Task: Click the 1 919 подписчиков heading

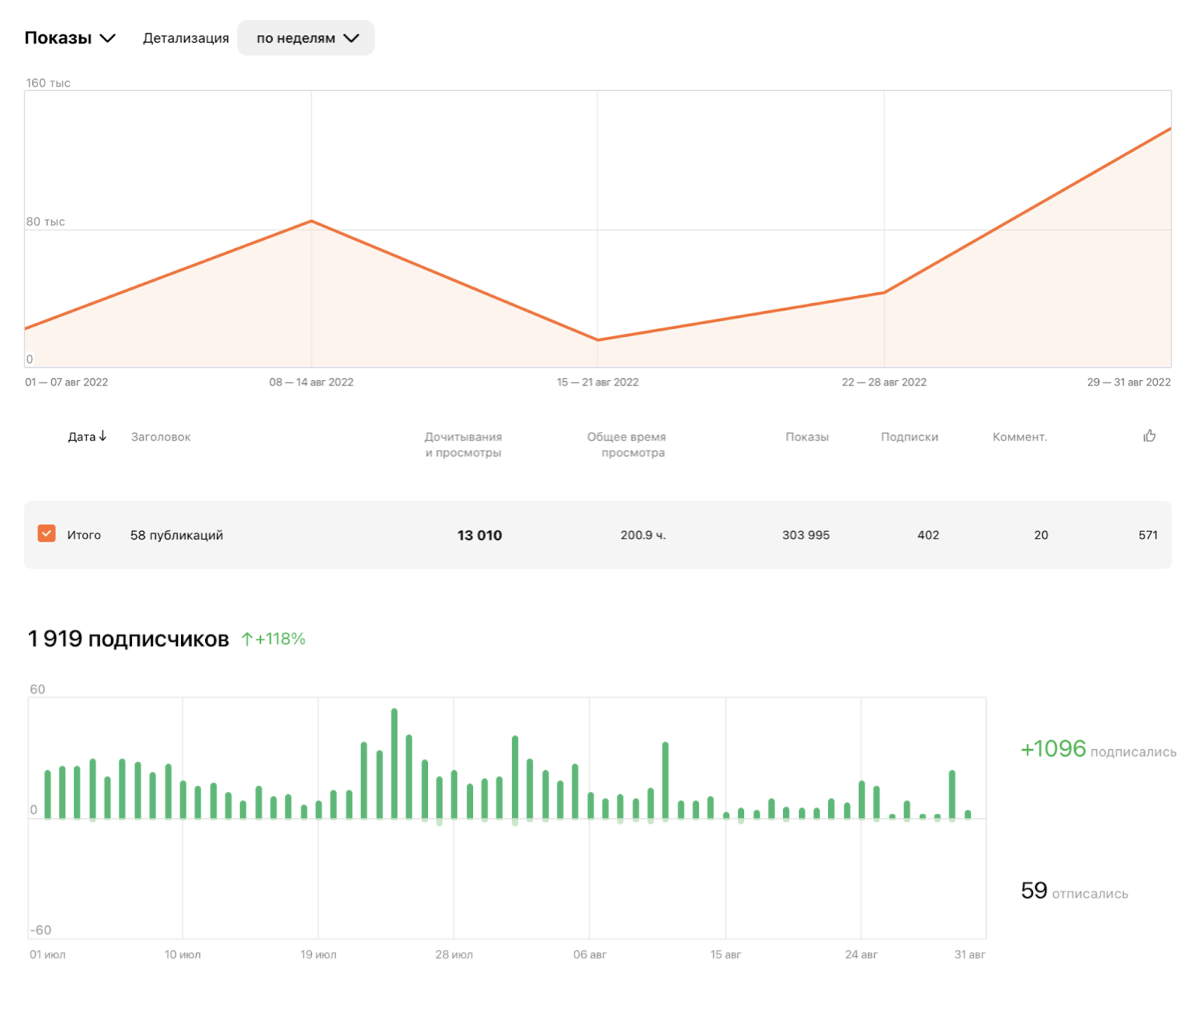Action: point(128,639)
